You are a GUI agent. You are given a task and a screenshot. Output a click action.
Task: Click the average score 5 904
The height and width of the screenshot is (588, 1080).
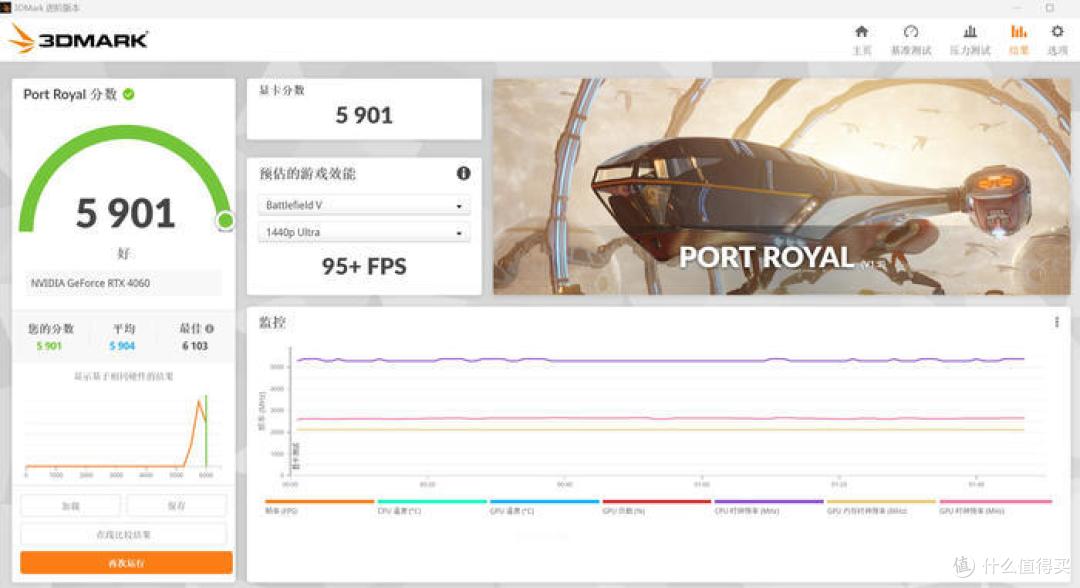pos(123,346)
